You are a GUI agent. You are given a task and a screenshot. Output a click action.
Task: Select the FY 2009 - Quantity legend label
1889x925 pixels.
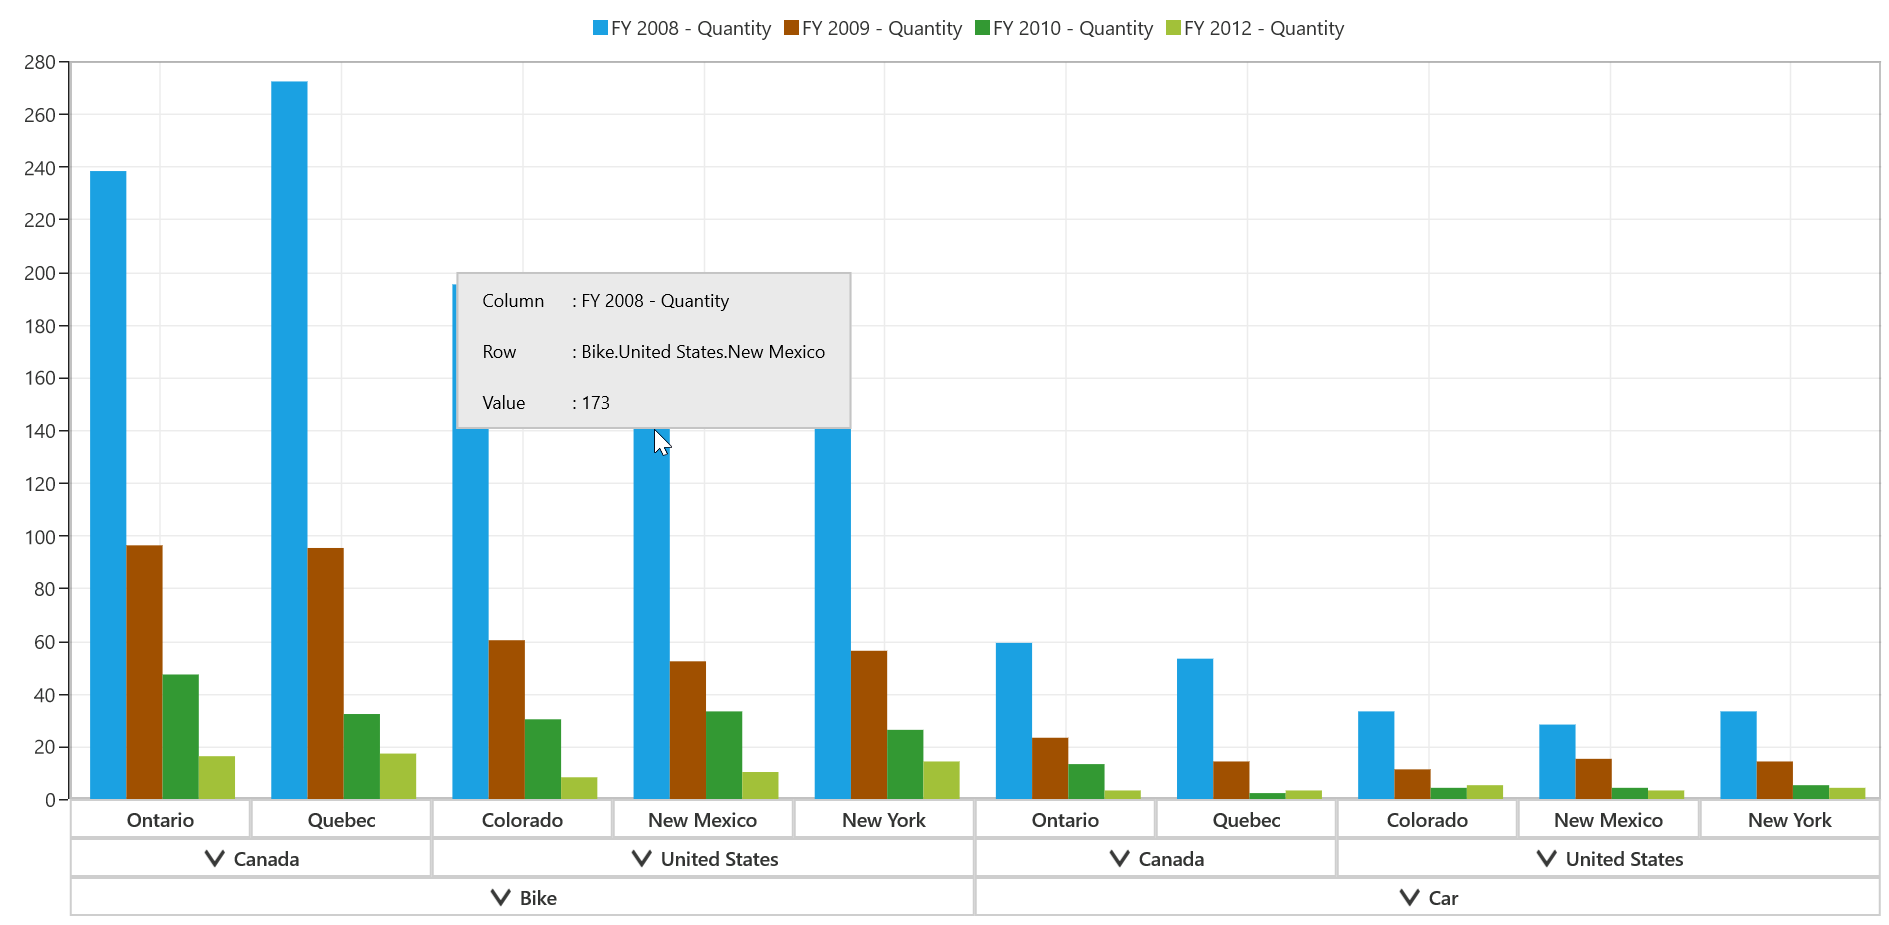pyautogui.click(x=882, y=28)
